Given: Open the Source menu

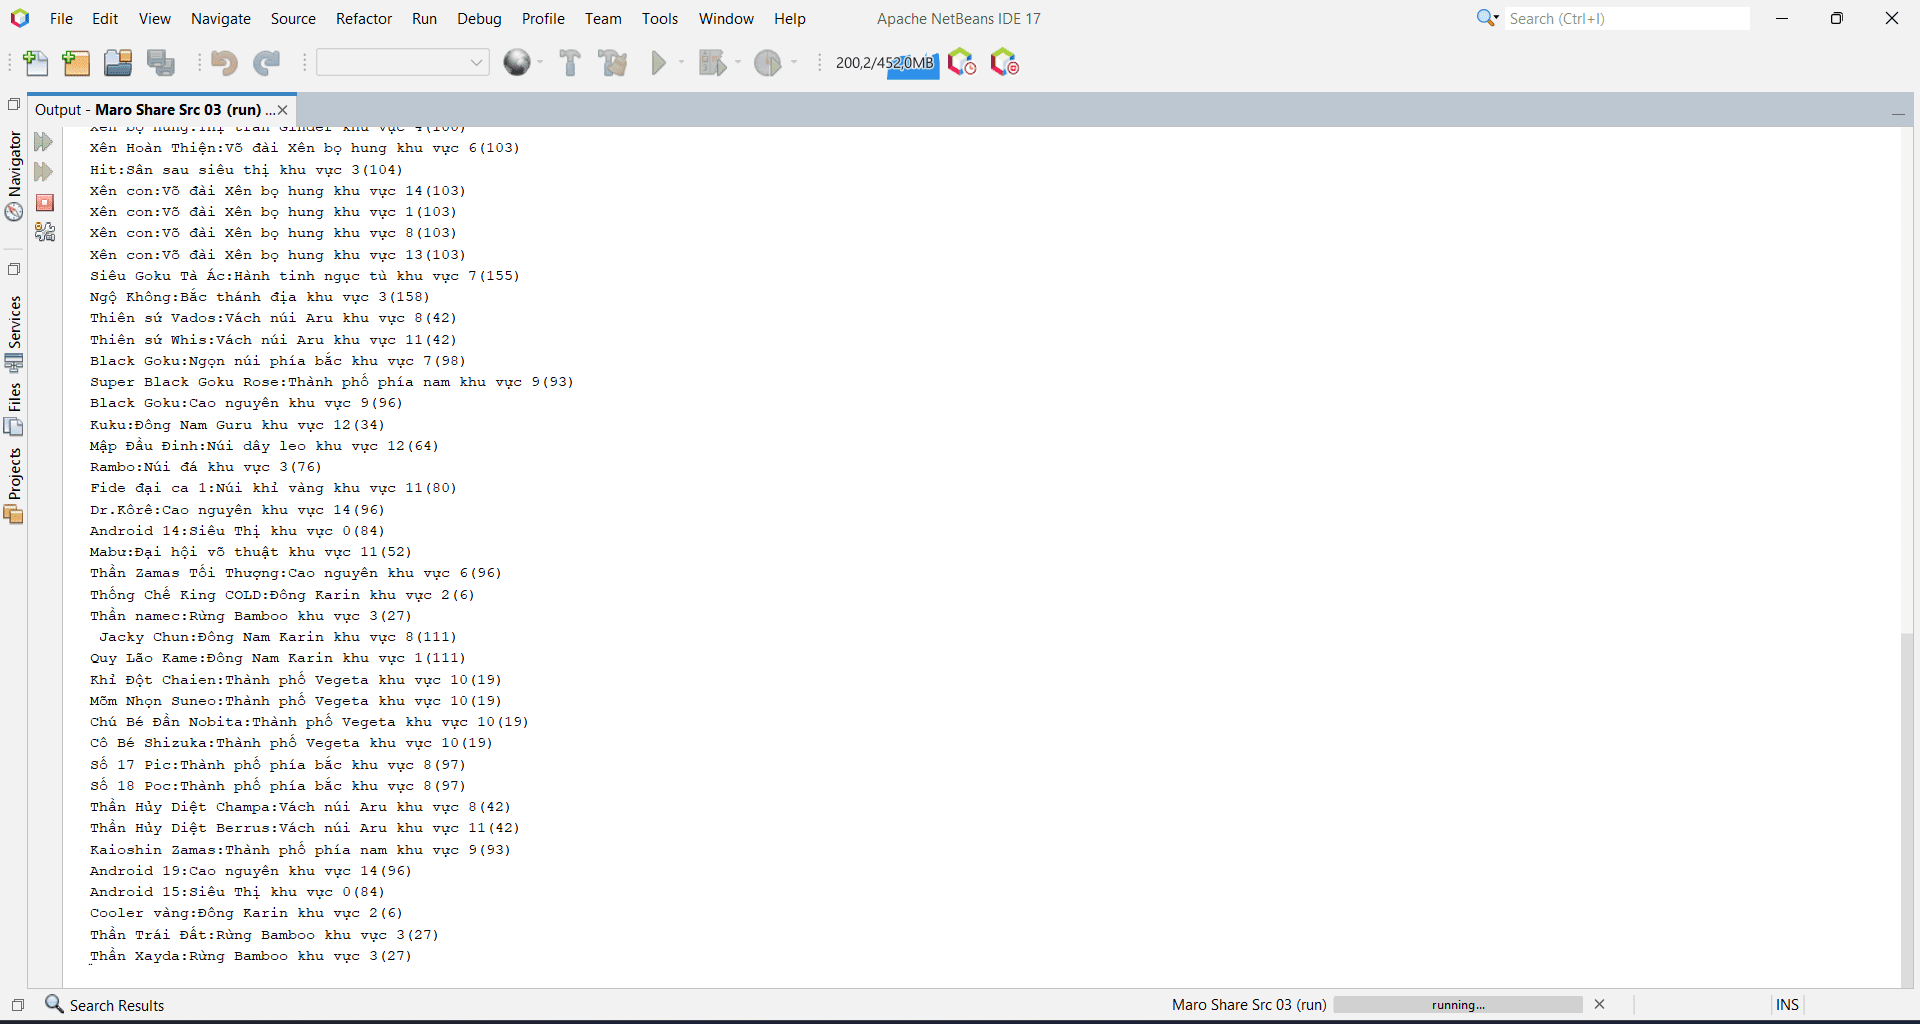Looking at the screenshot, I should (293, 19).
